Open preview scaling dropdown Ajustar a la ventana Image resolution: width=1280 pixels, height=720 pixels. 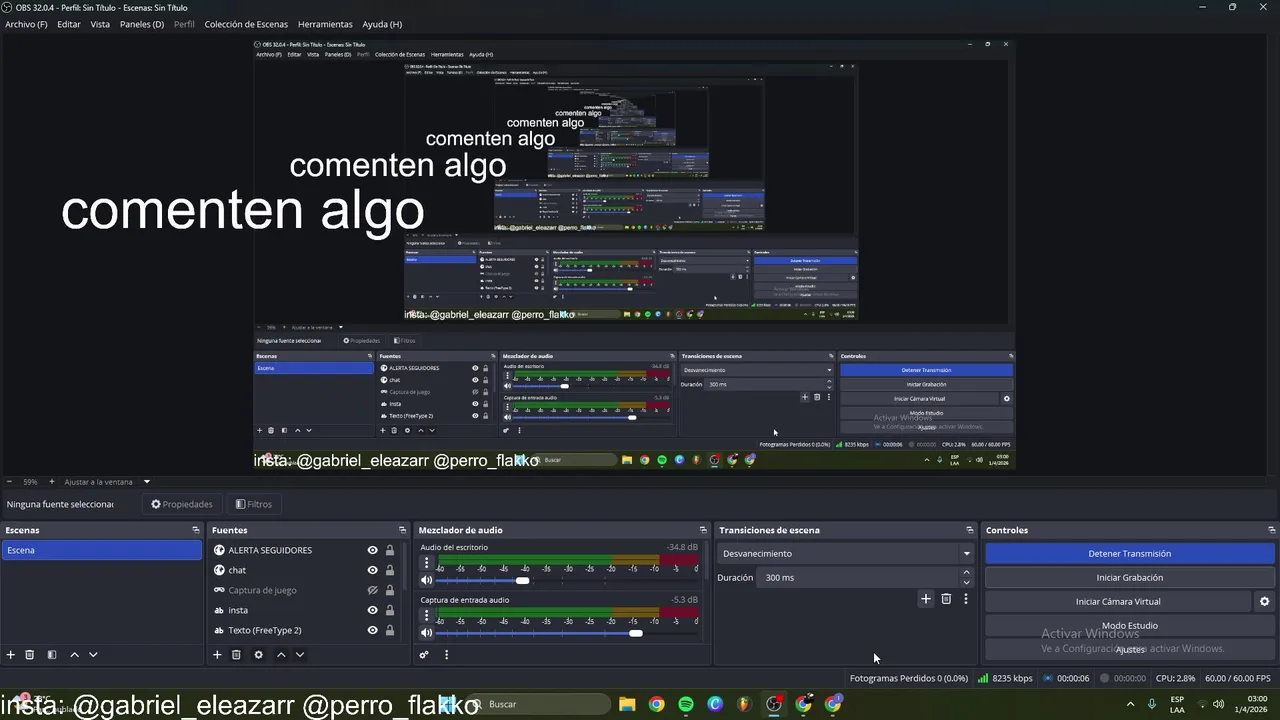tap(107, 482)
